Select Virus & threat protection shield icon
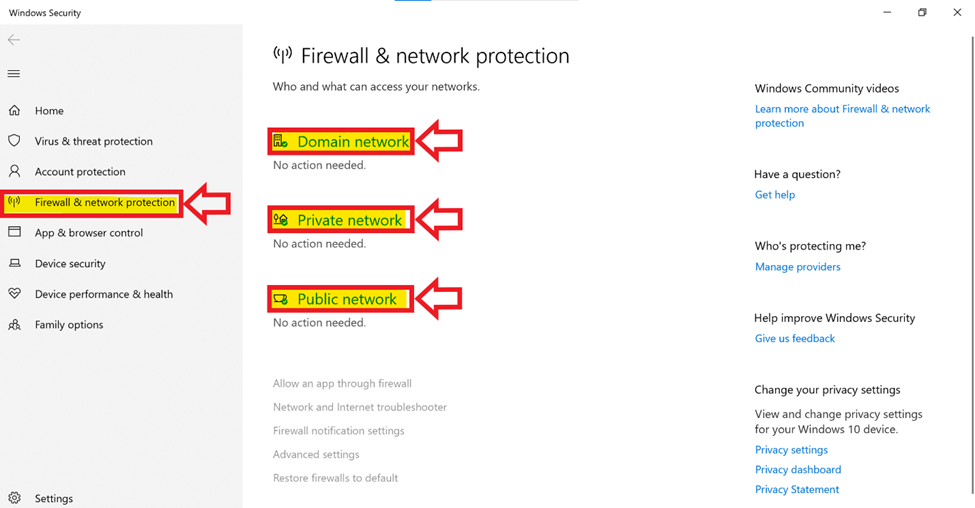This screenshot has width=975, height=508. point(15,141)
